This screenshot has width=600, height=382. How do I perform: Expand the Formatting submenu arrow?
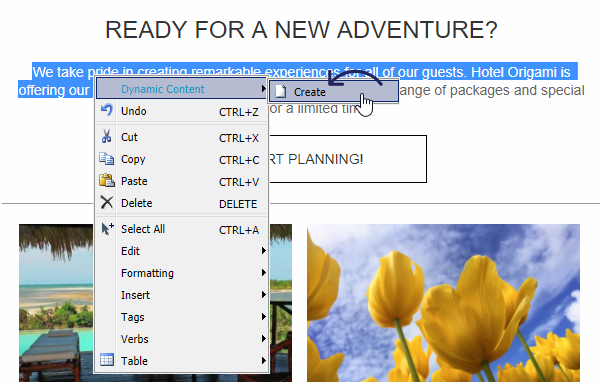(263, 273)
